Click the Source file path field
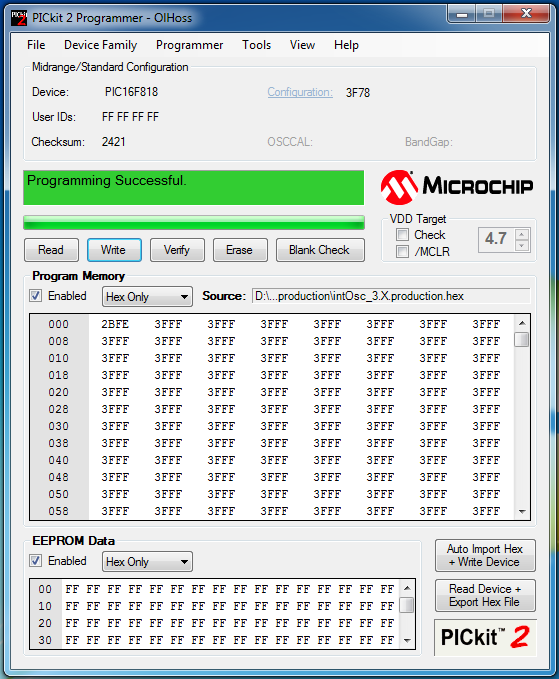This screenshot has width=559, height=679. coord(391,296)
